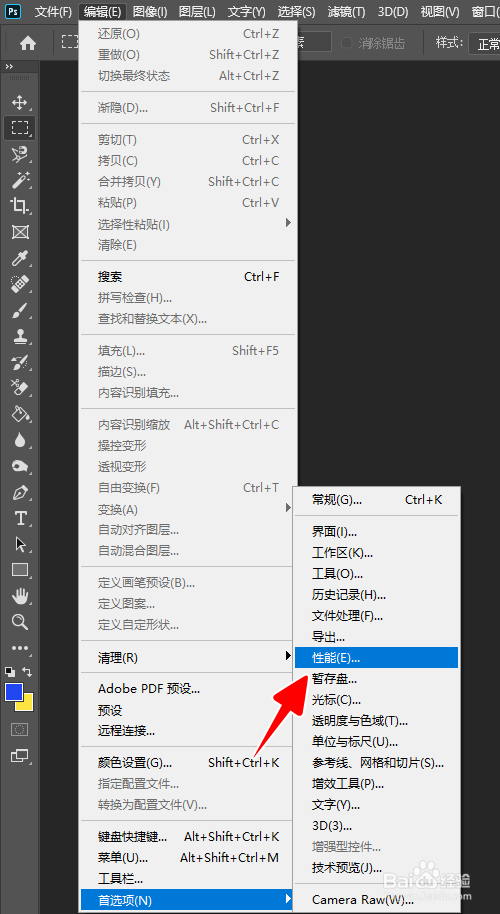Viewport: 500px width, 914px height.
Task: Open Remote Connections entry
Action: click(x=188, y=730)
